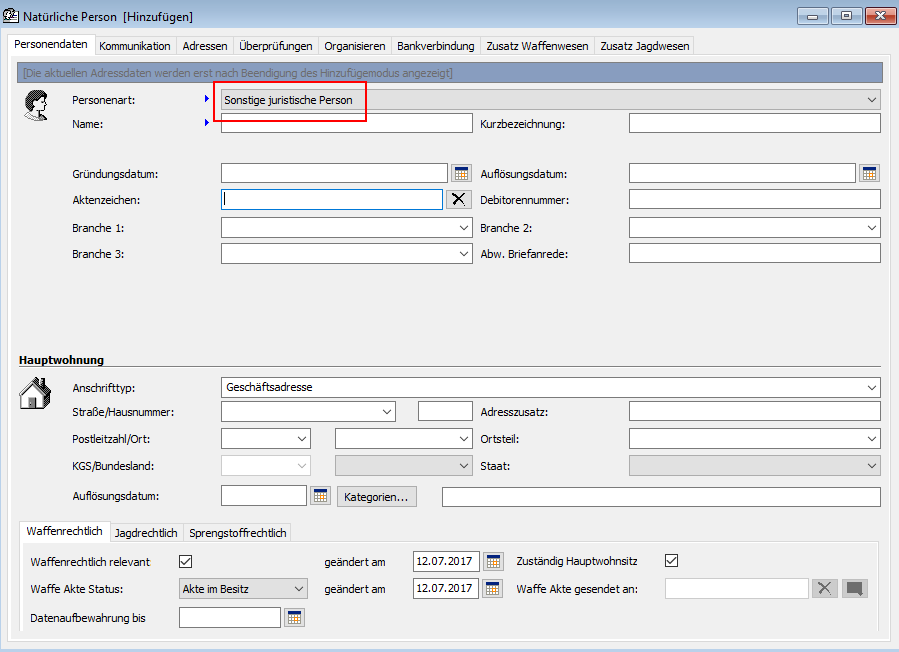Viewport: 899px width, 652px height.
Task: Open calendar beside Waffenrechtlich relevant date
Action: pyautogui.click(x=493, y=561)
